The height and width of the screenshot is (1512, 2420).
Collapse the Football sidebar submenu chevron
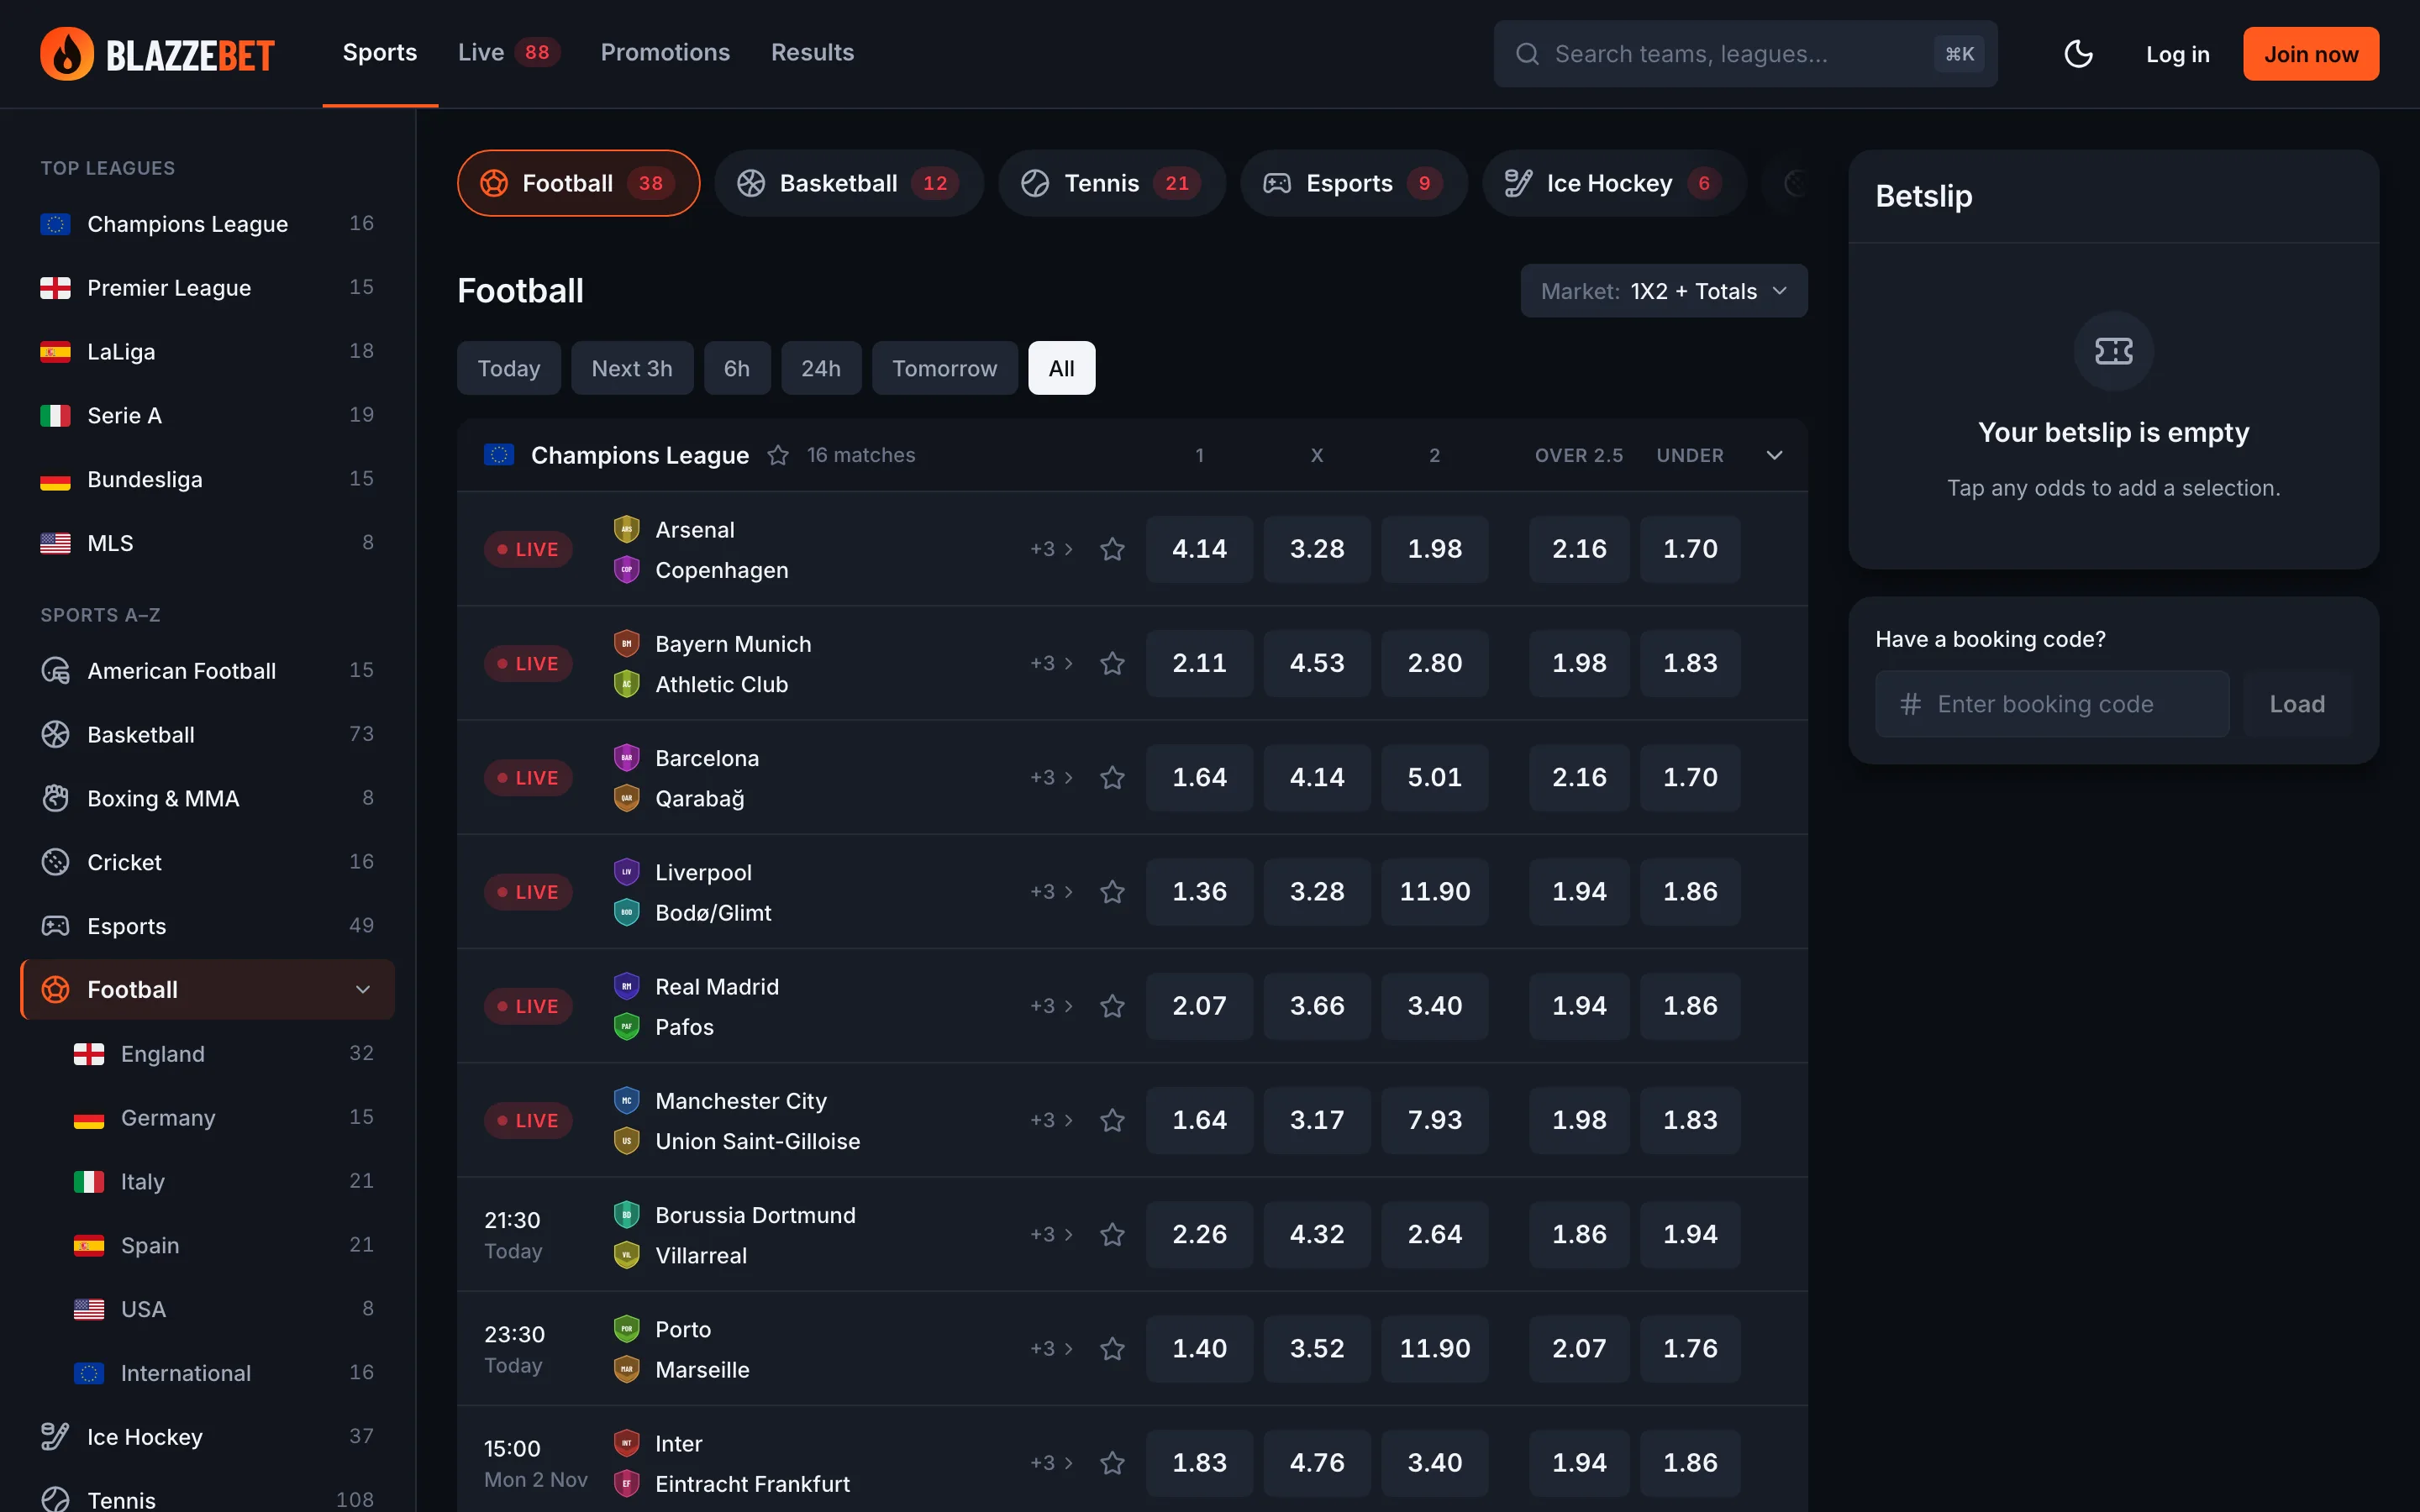[363, 989]
